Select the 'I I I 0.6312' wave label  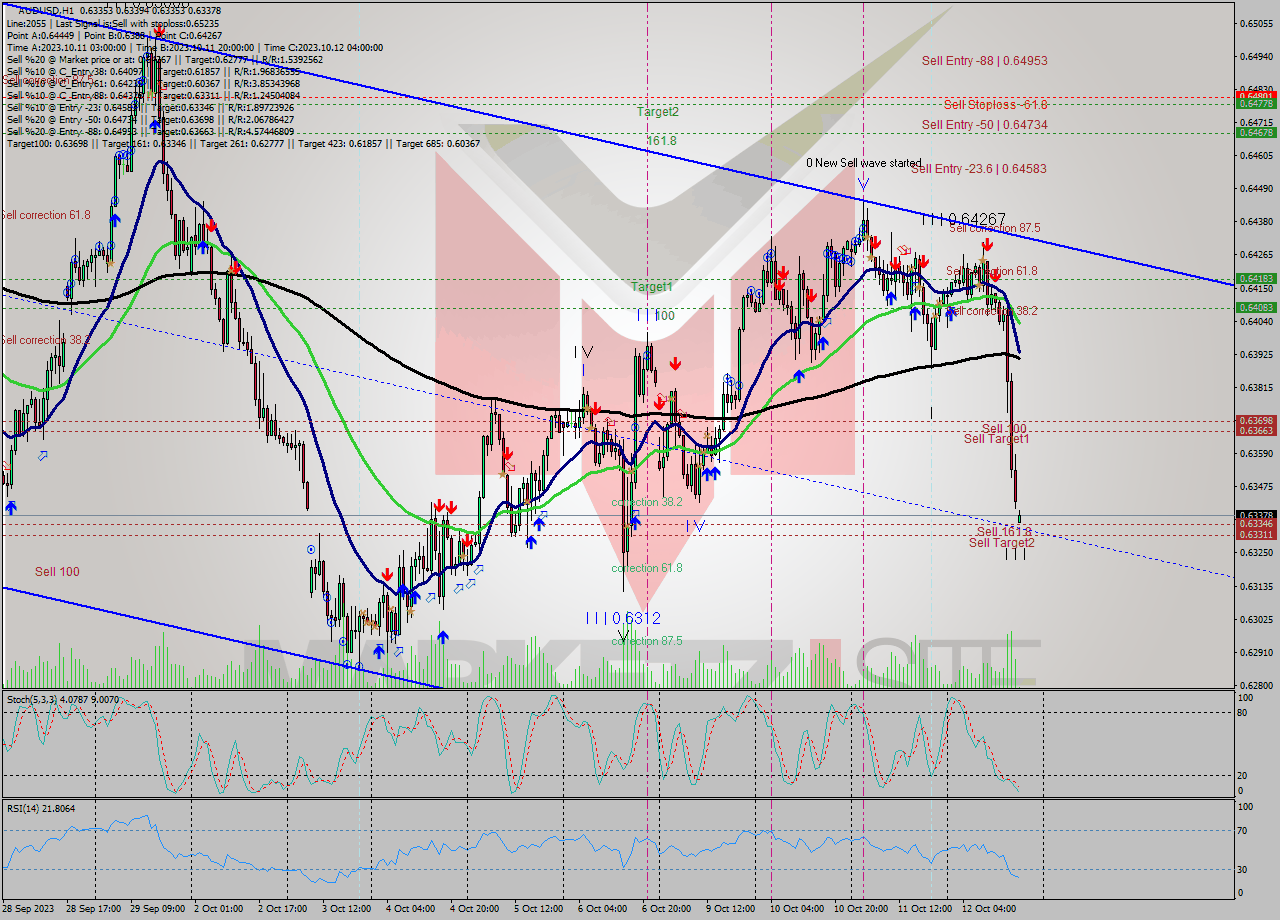(623, 619)
